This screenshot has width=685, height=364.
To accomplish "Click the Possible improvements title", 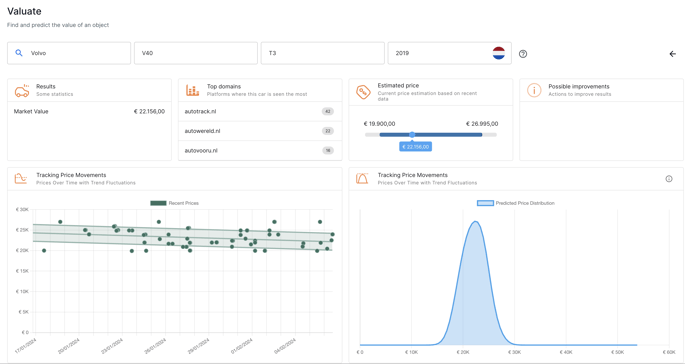I will [x=579, y=87].
